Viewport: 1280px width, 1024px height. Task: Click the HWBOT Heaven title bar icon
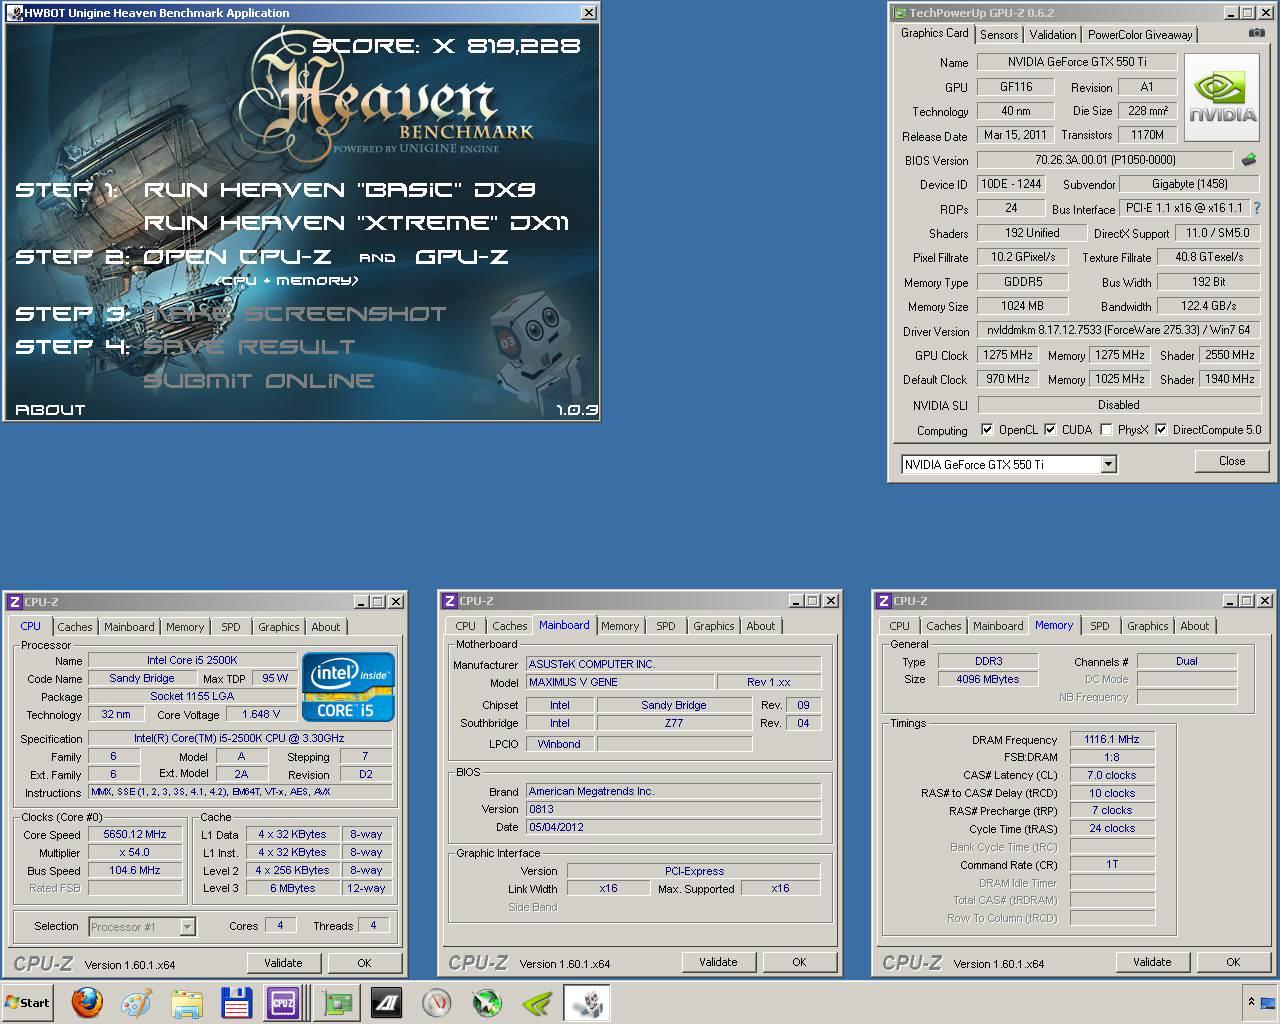tap(14, 13)
